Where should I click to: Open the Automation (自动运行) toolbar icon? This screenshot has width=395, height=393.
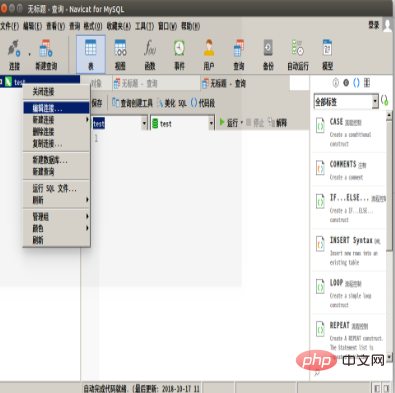[x=298, y=54]
